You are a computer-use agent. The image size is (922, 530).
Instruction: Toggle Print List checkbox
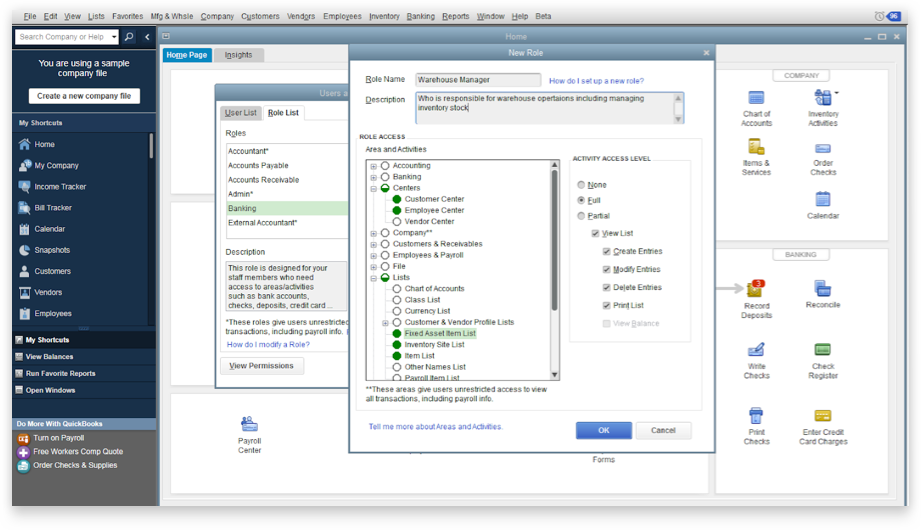606,305
